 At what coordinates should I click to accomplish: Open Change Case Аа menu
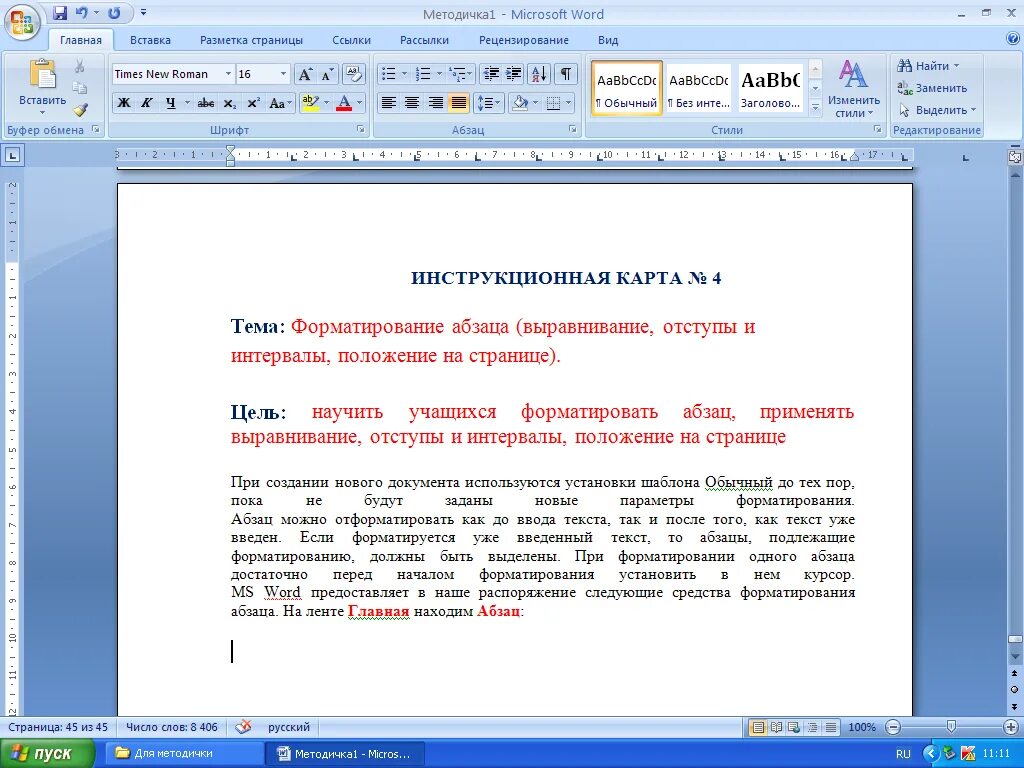(279, 103)
